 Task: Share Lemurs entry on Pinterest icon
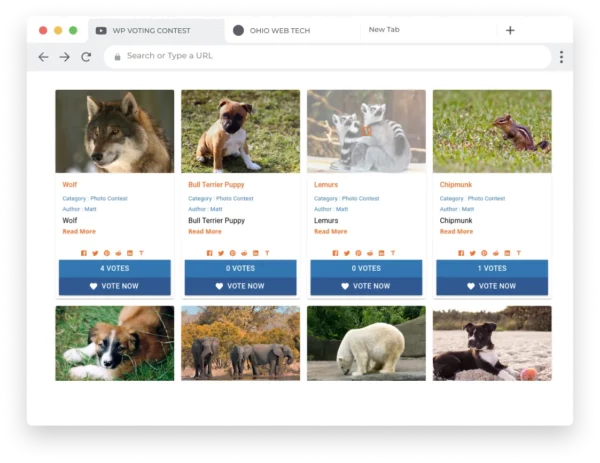(359, 253)
